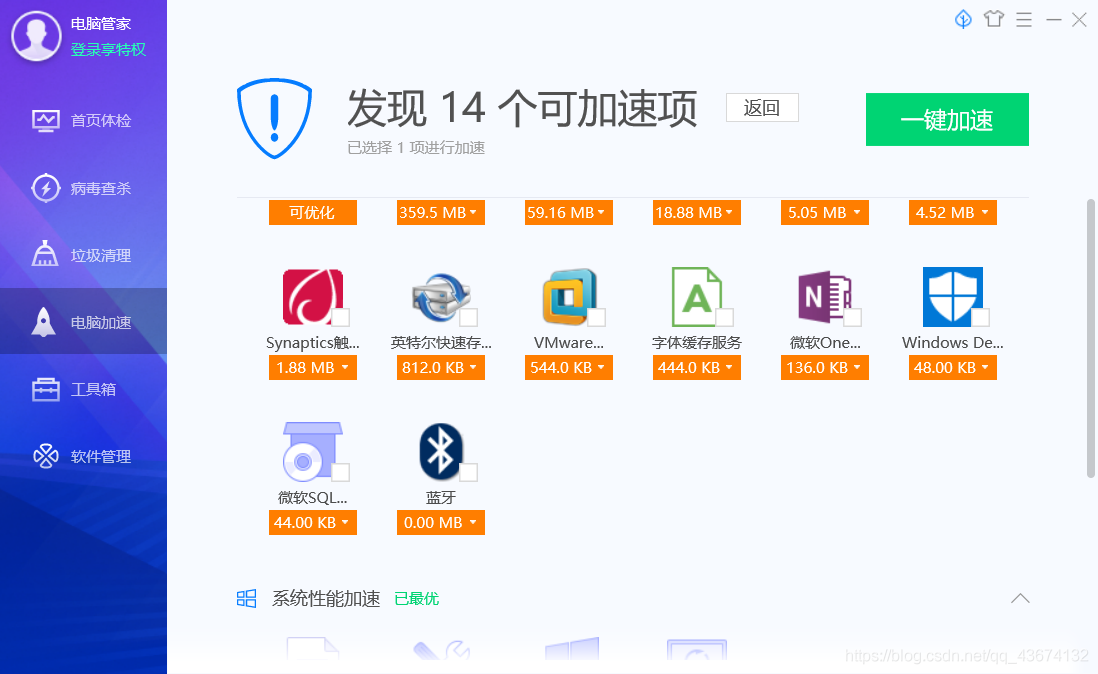This screenshot has height=674, width=1098.
Task: Click the blue leaf icon in title bar
Action: pos(964,19)
